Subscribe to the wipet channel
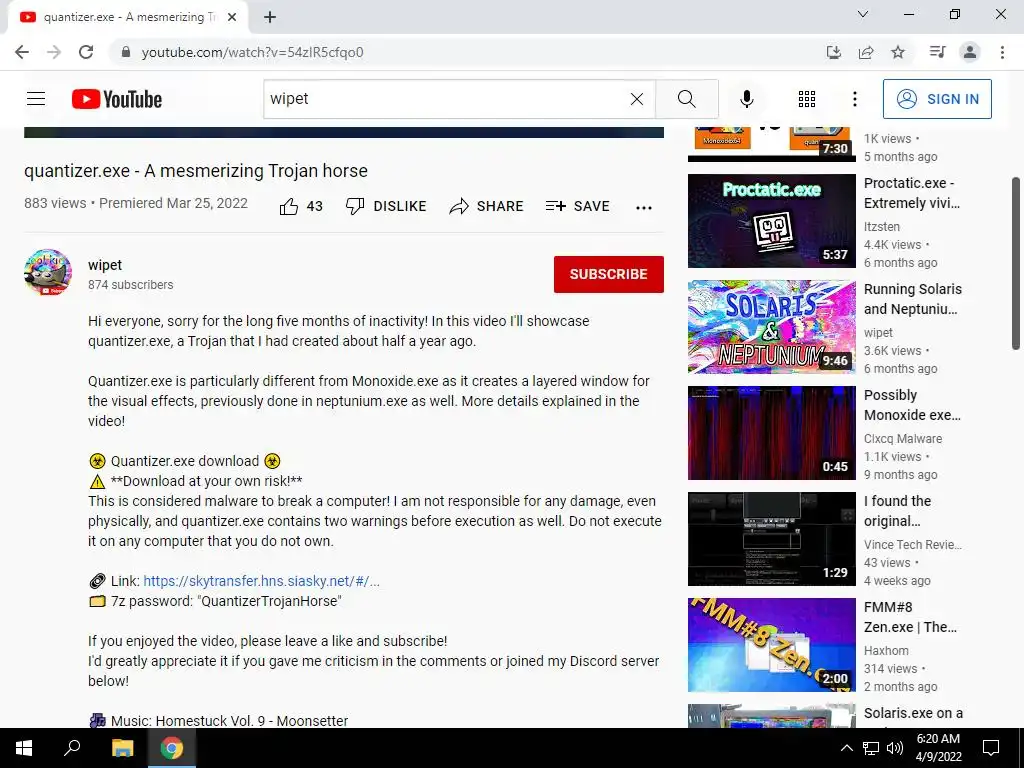 pyautogui.click(x=609, y=274)
